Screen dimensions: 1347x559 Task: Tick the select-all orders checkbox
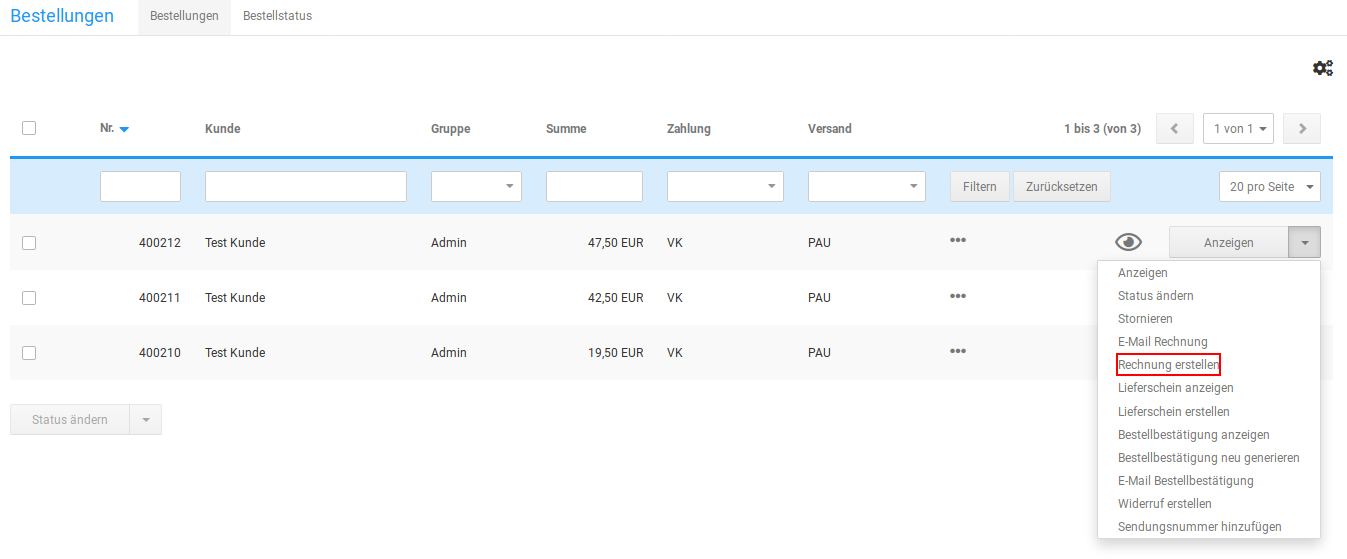[29, 128]
